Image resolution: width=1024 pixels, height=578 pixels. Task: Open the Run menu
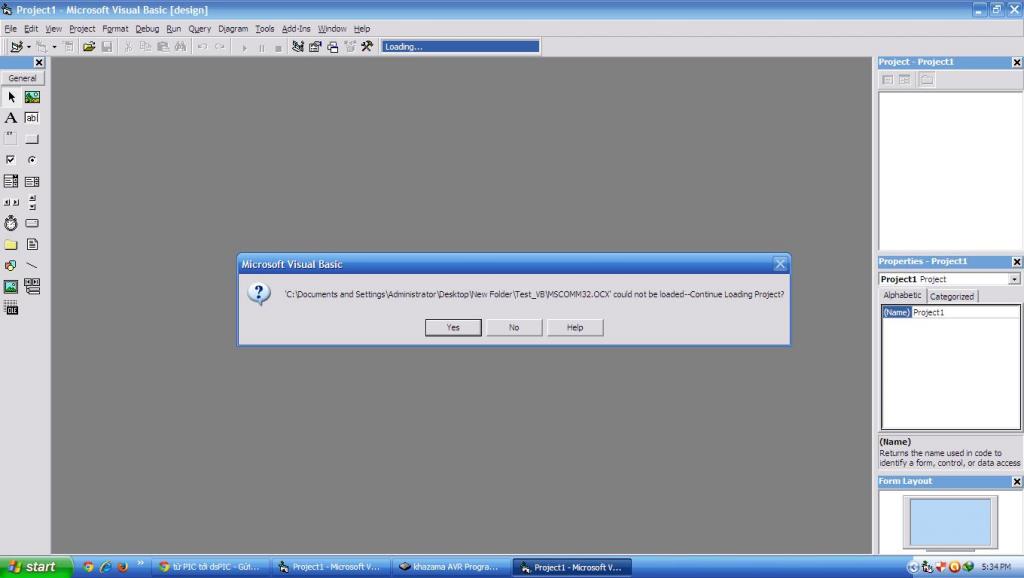click(x=173, y=29)
